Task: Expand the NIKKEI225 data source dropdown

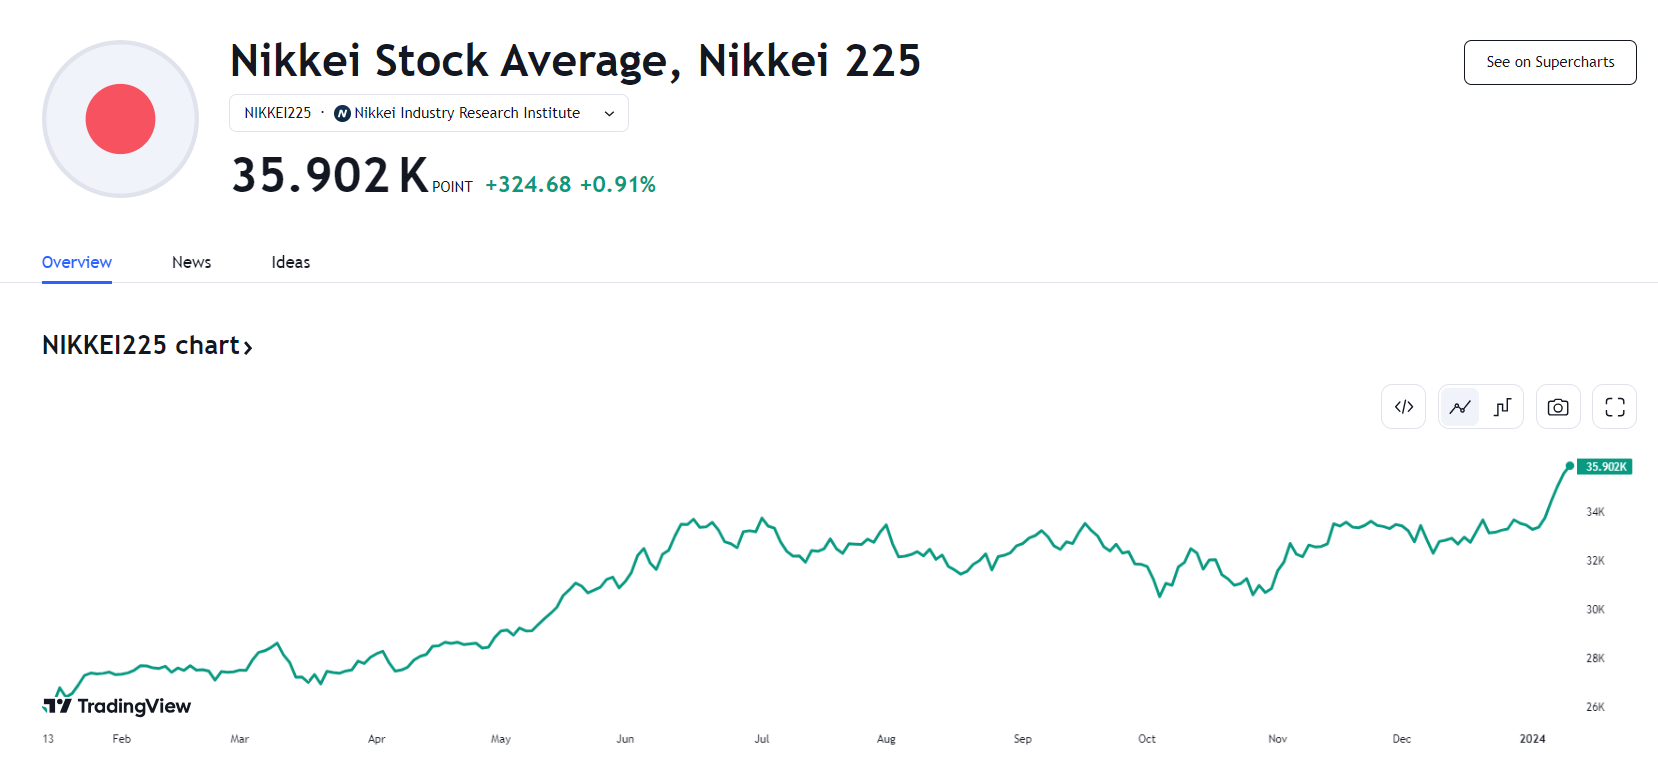Action: tap(428, 113)
